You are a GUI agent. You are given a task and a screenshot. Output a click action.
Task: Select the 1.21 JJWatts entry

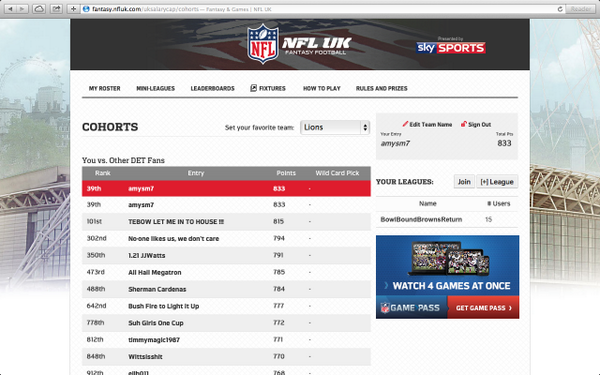click(x=147, y=255)
